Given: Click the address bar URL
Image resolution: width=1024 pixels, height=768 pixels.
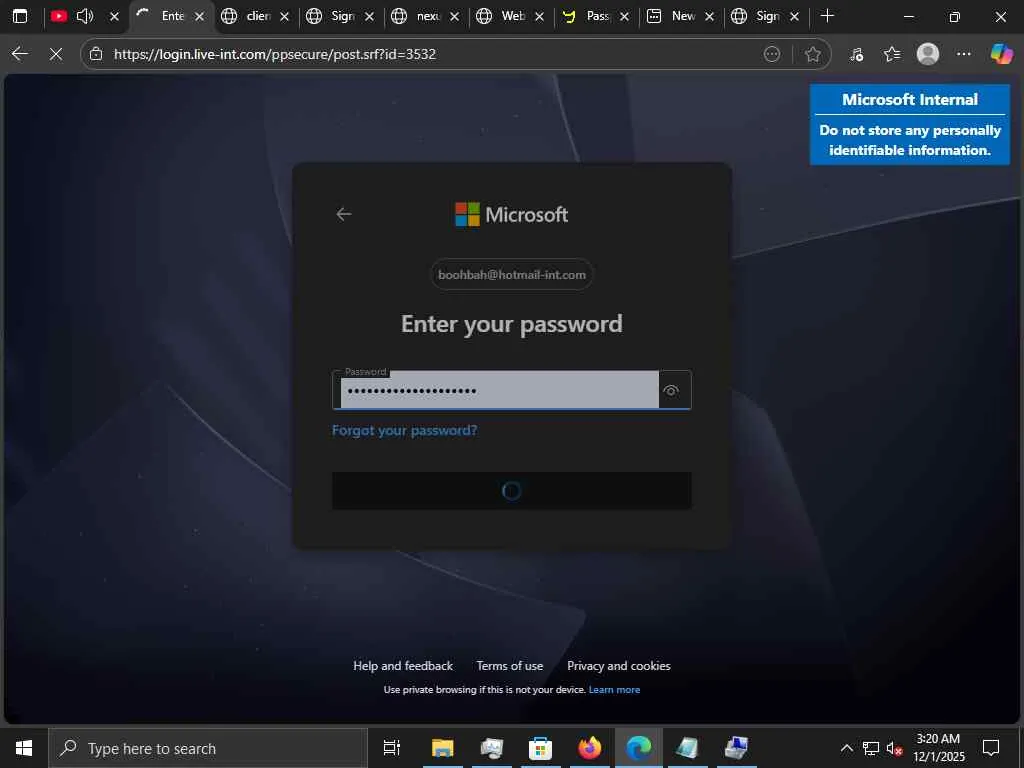Looking at the screenshot, I should (x=275, y=54).
